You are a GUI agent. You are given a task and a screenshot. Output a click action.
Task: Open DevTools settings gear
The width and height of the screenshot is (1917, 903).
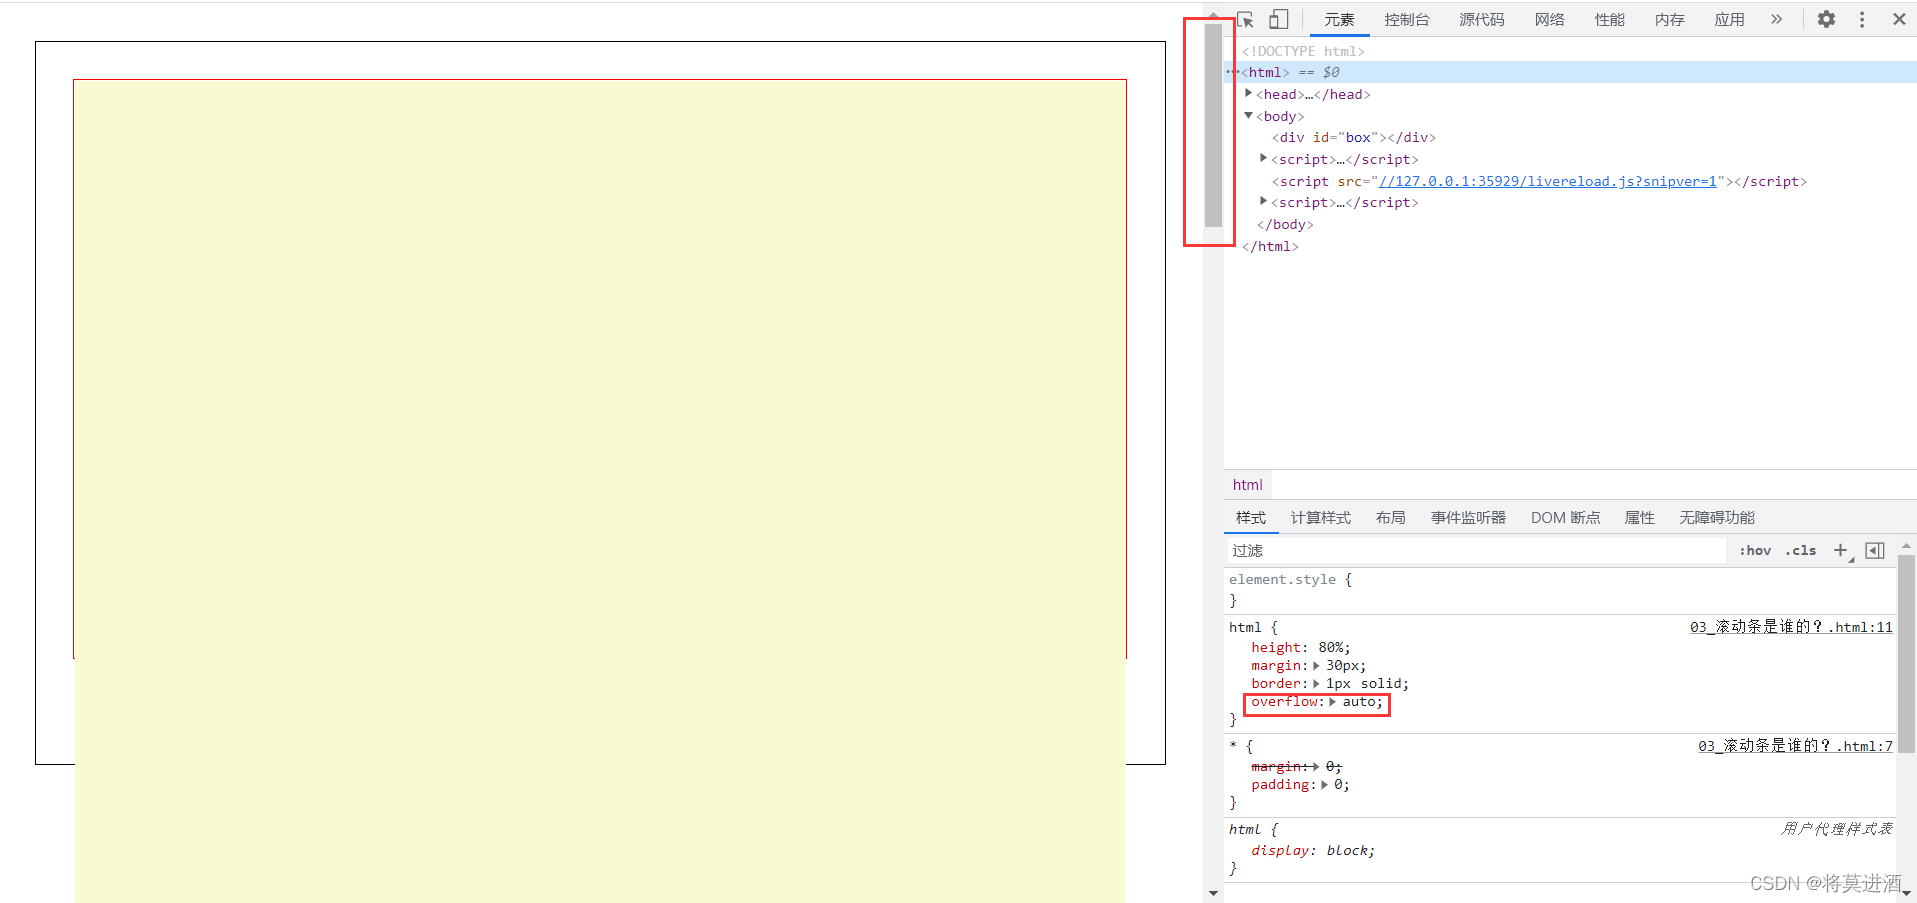click(1826, 19)
